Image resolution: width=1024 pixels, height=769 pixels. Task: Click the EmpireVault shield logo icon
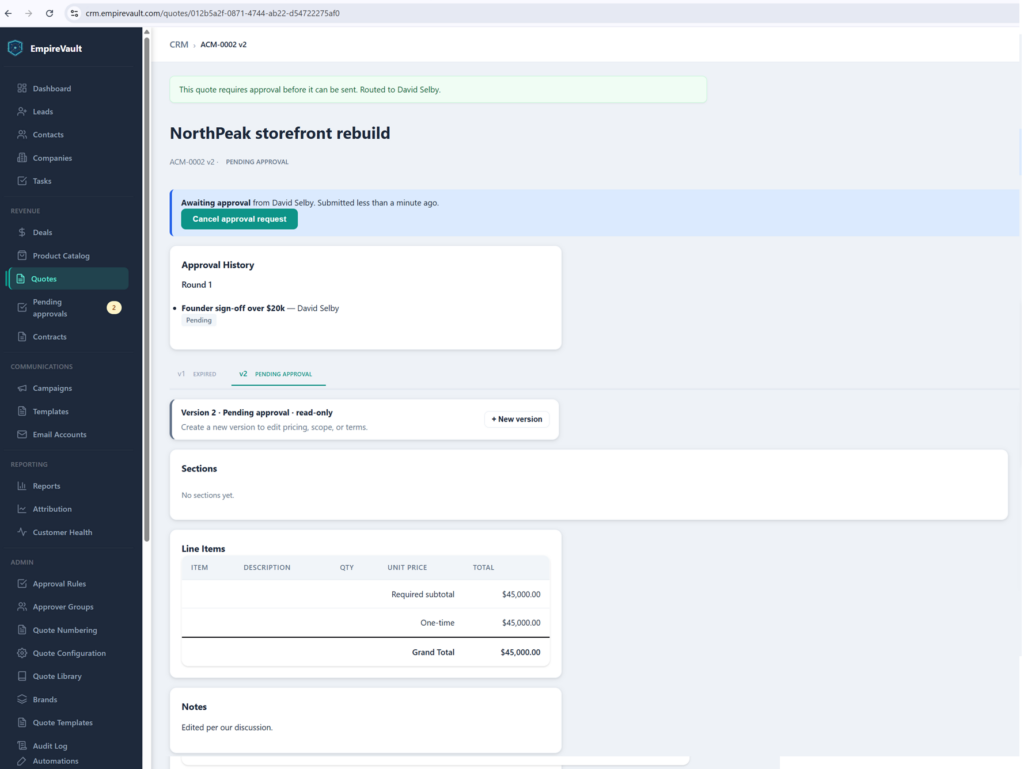point(15,48)
